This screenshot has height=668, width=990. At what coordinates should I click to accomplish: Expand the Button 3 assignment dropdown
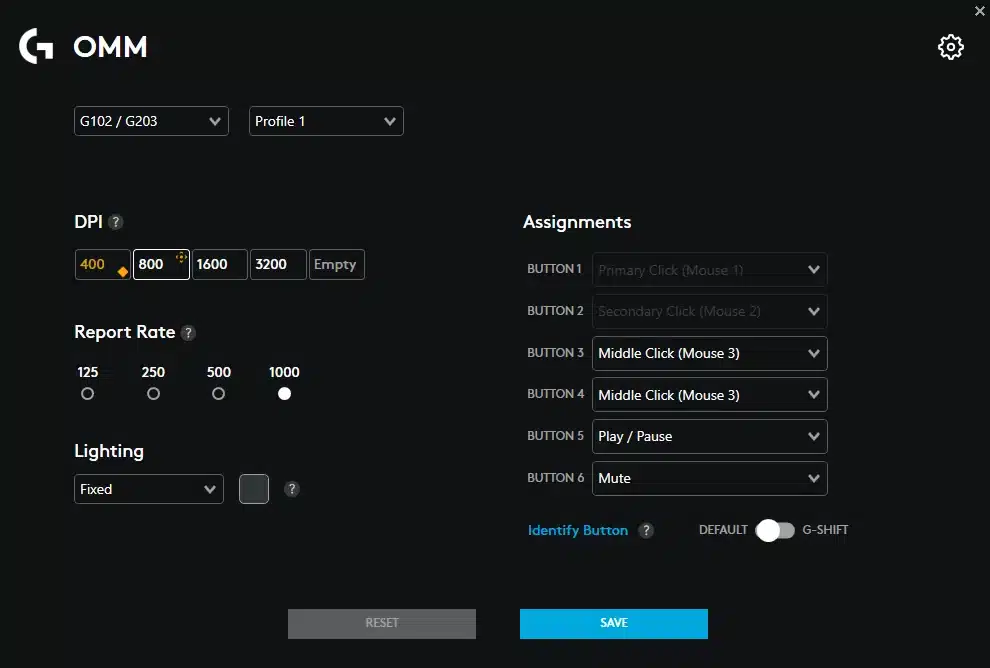click(710, 353)
